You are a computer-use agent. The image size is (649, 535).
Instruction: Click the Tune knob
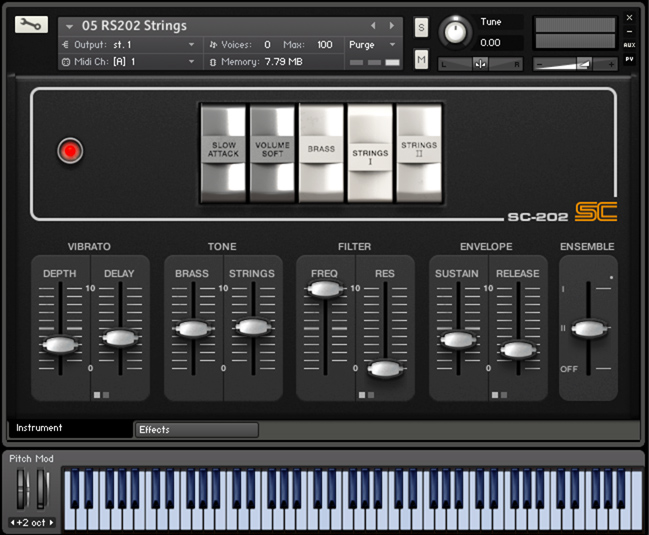tap(455, 32)
